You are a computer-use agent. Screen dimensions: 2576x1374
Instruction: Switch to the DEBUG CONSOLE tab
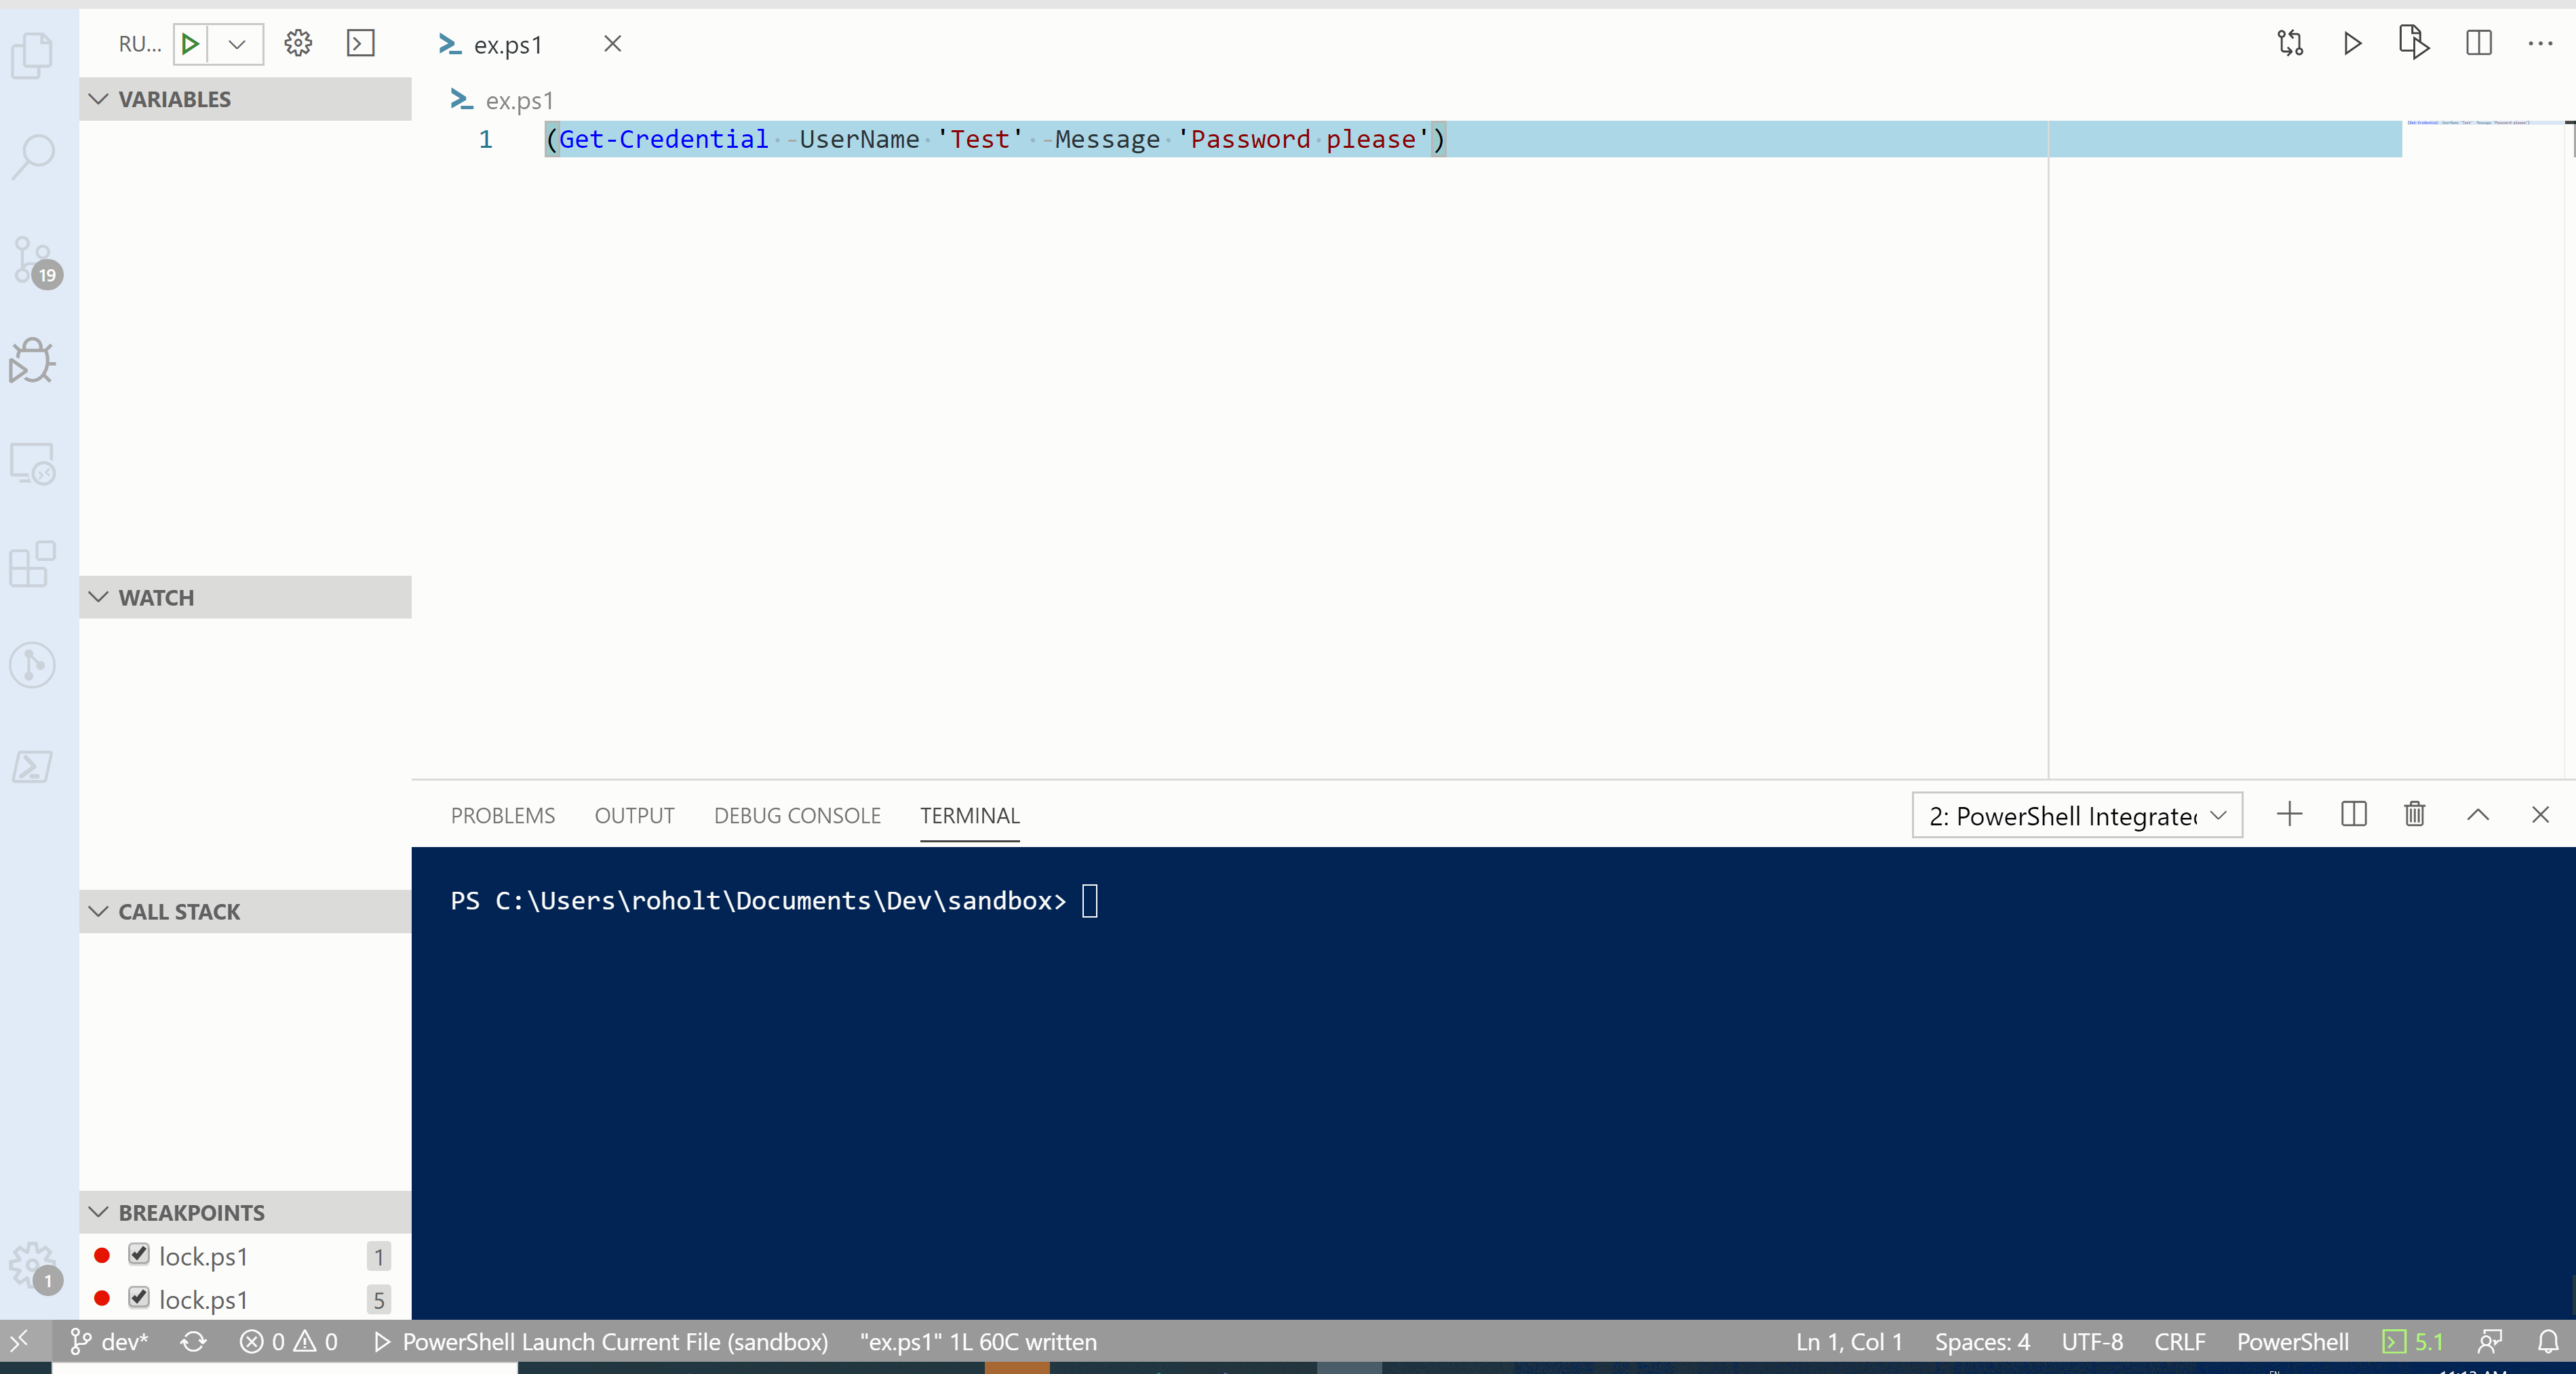pyautogui.click(x=797, y=815)
